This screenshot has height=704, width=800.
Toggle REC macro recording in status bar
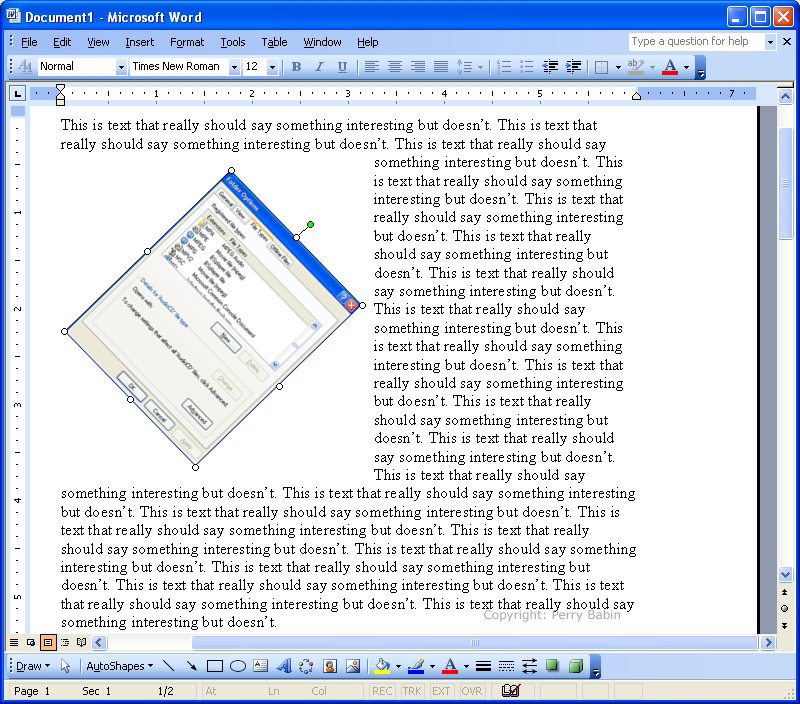(382, 691)
